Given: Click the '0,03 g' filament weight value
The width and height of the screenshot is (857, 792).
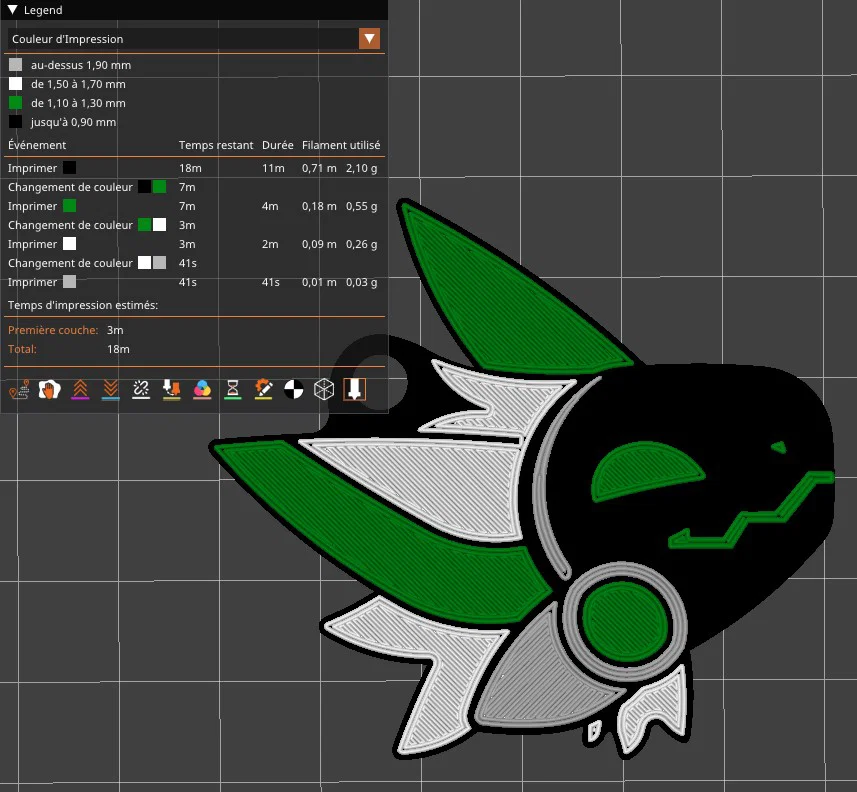Looking at the screenshot, I should click(x=361, y=282).
